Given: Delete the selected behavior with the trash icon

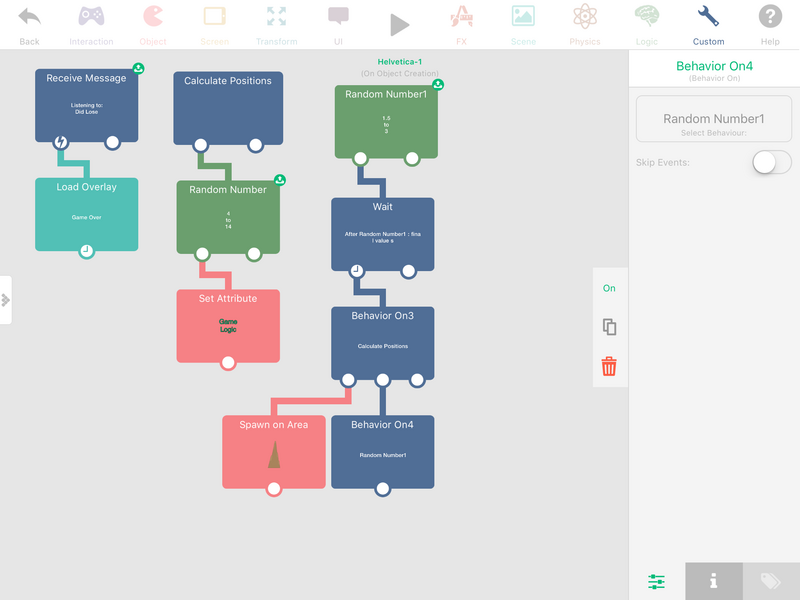Looking at the screenshot, I should (x=609, y=366).
